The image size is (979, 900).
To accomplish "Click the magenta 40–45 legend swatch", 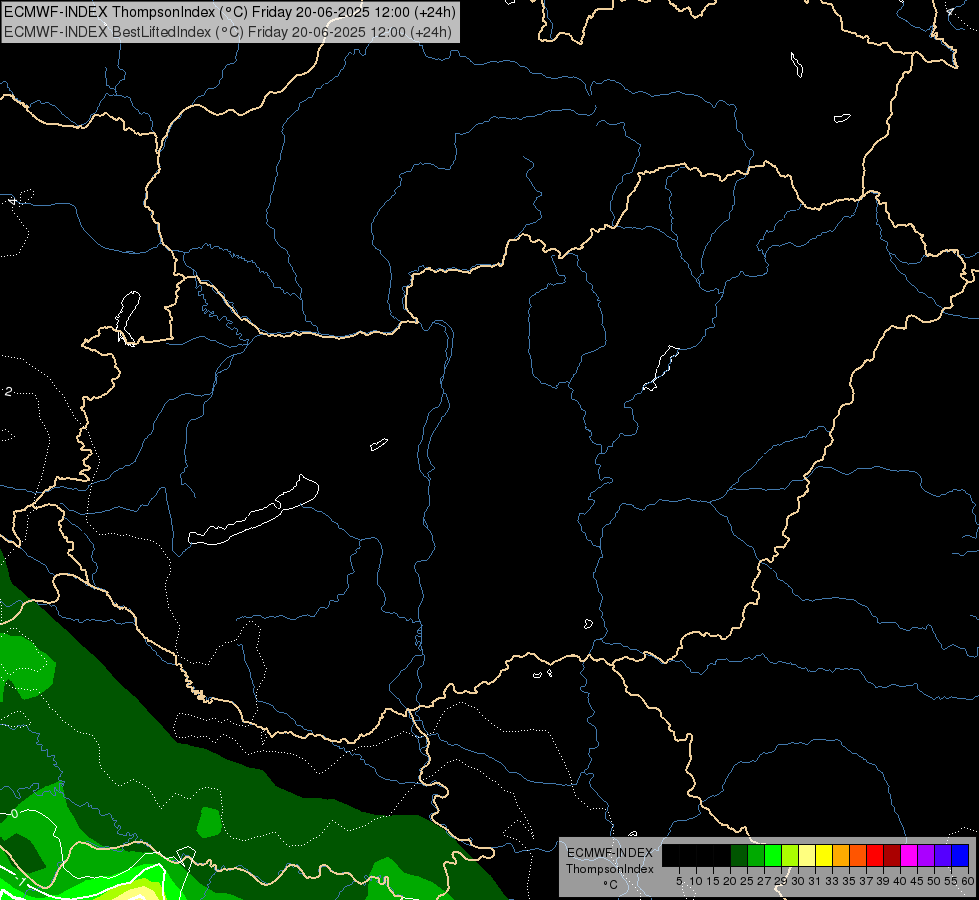I will click(909, 855).
